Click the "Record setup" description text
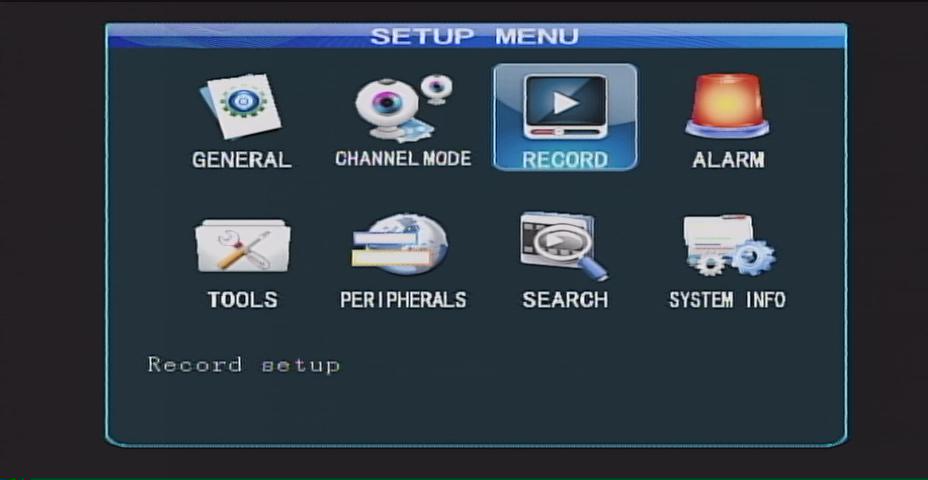Screen dimensions: 928x480 (244, 365)
